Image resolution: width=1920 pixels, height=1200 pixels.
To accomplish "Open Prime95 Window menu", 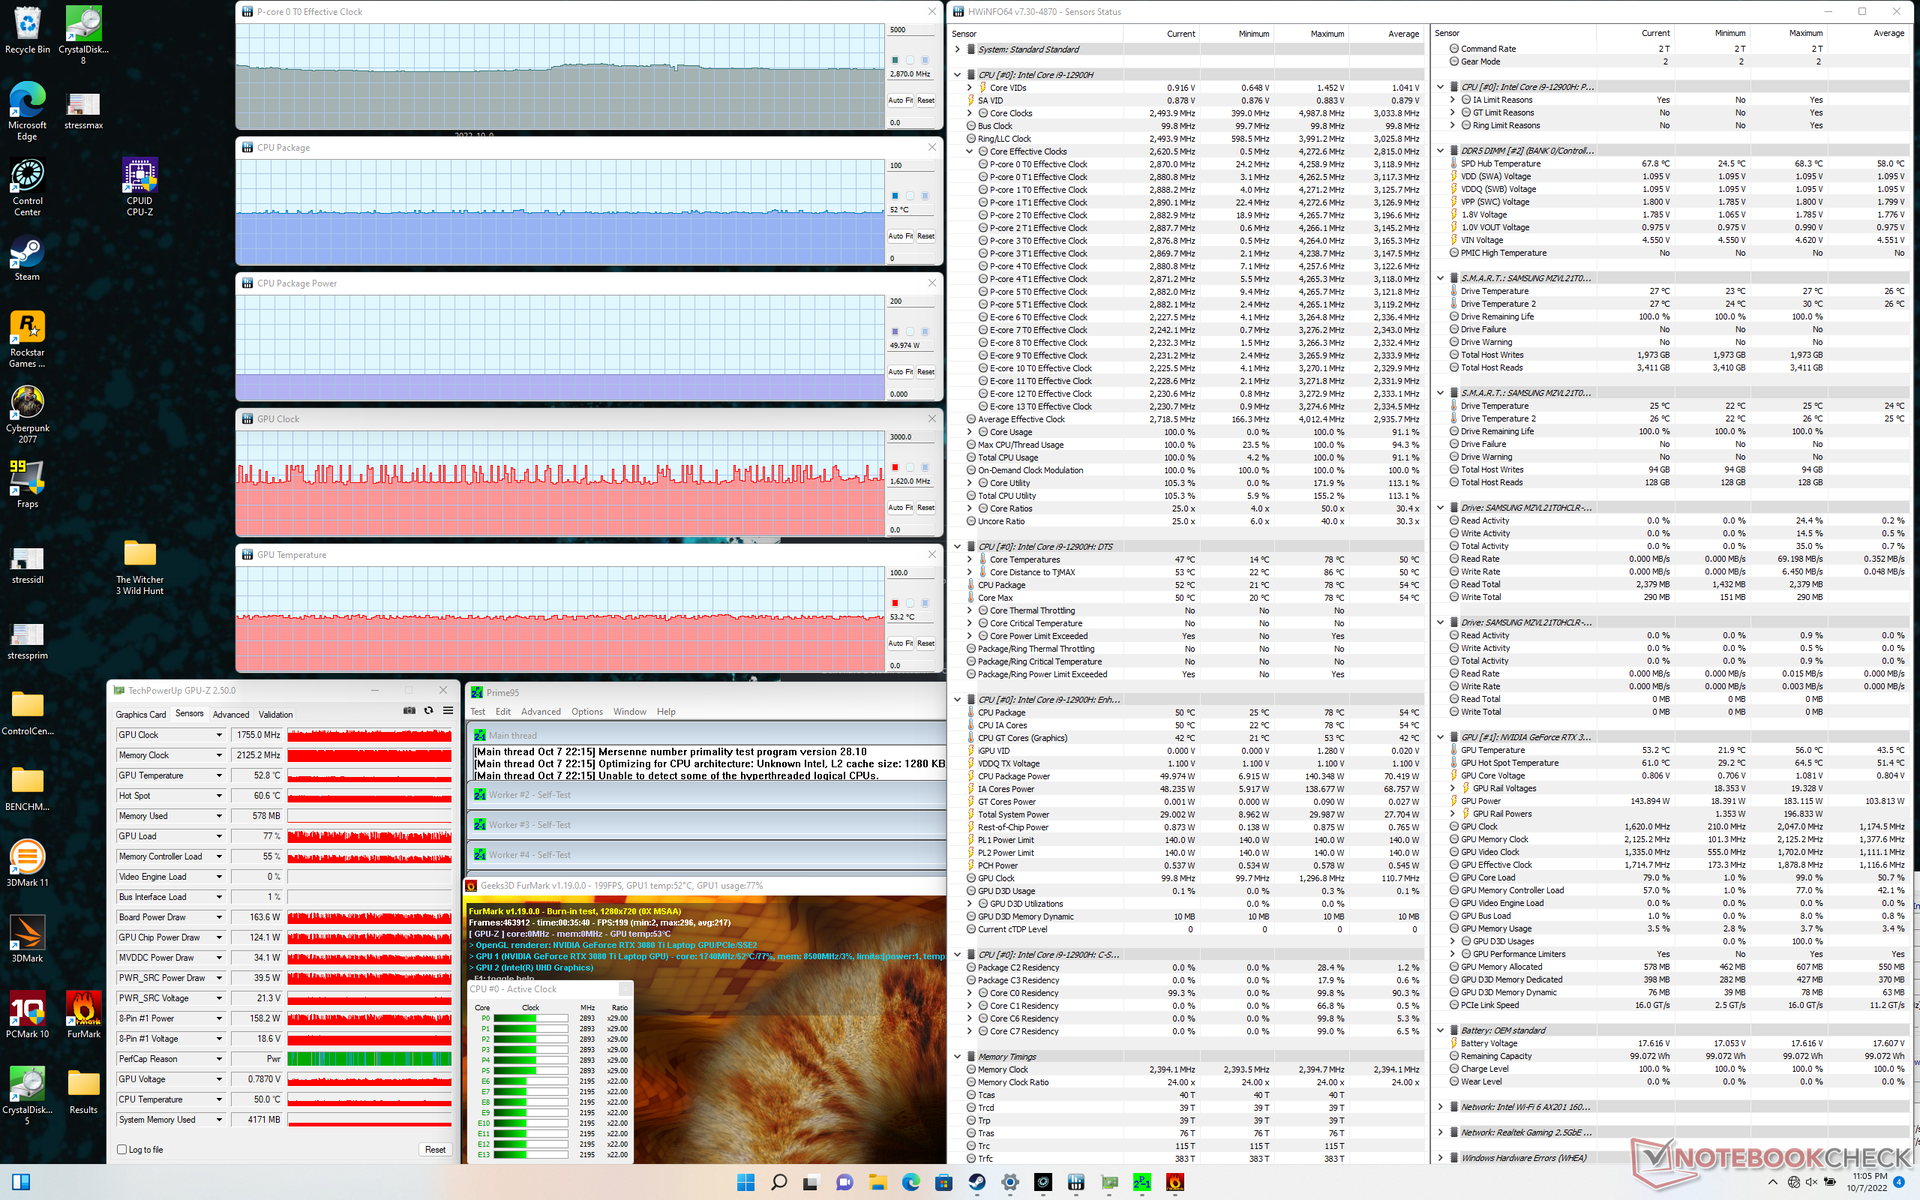I will click(x=629, y=712).
